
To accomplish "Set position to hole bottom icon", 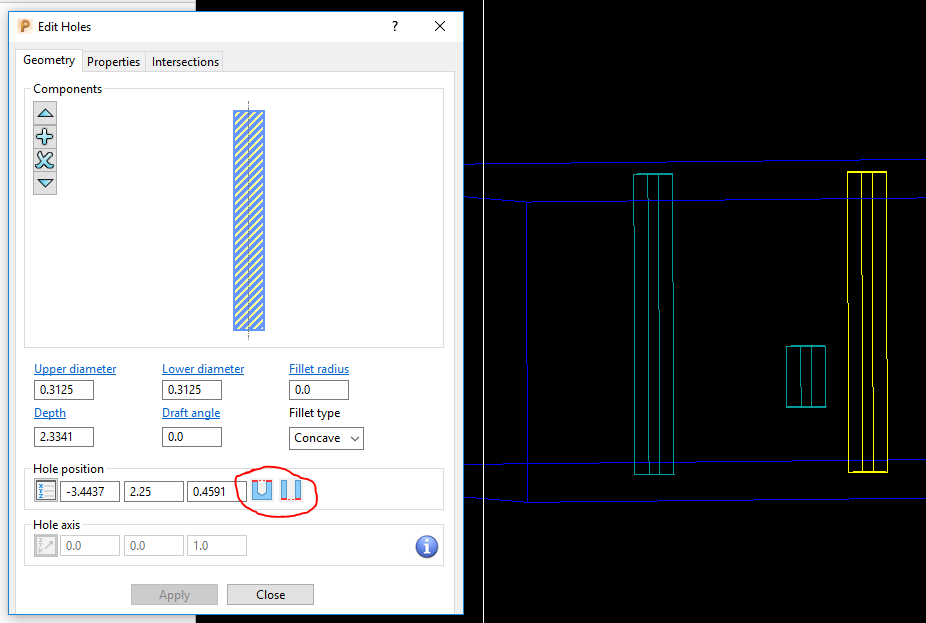I will [x=291, y=490].
